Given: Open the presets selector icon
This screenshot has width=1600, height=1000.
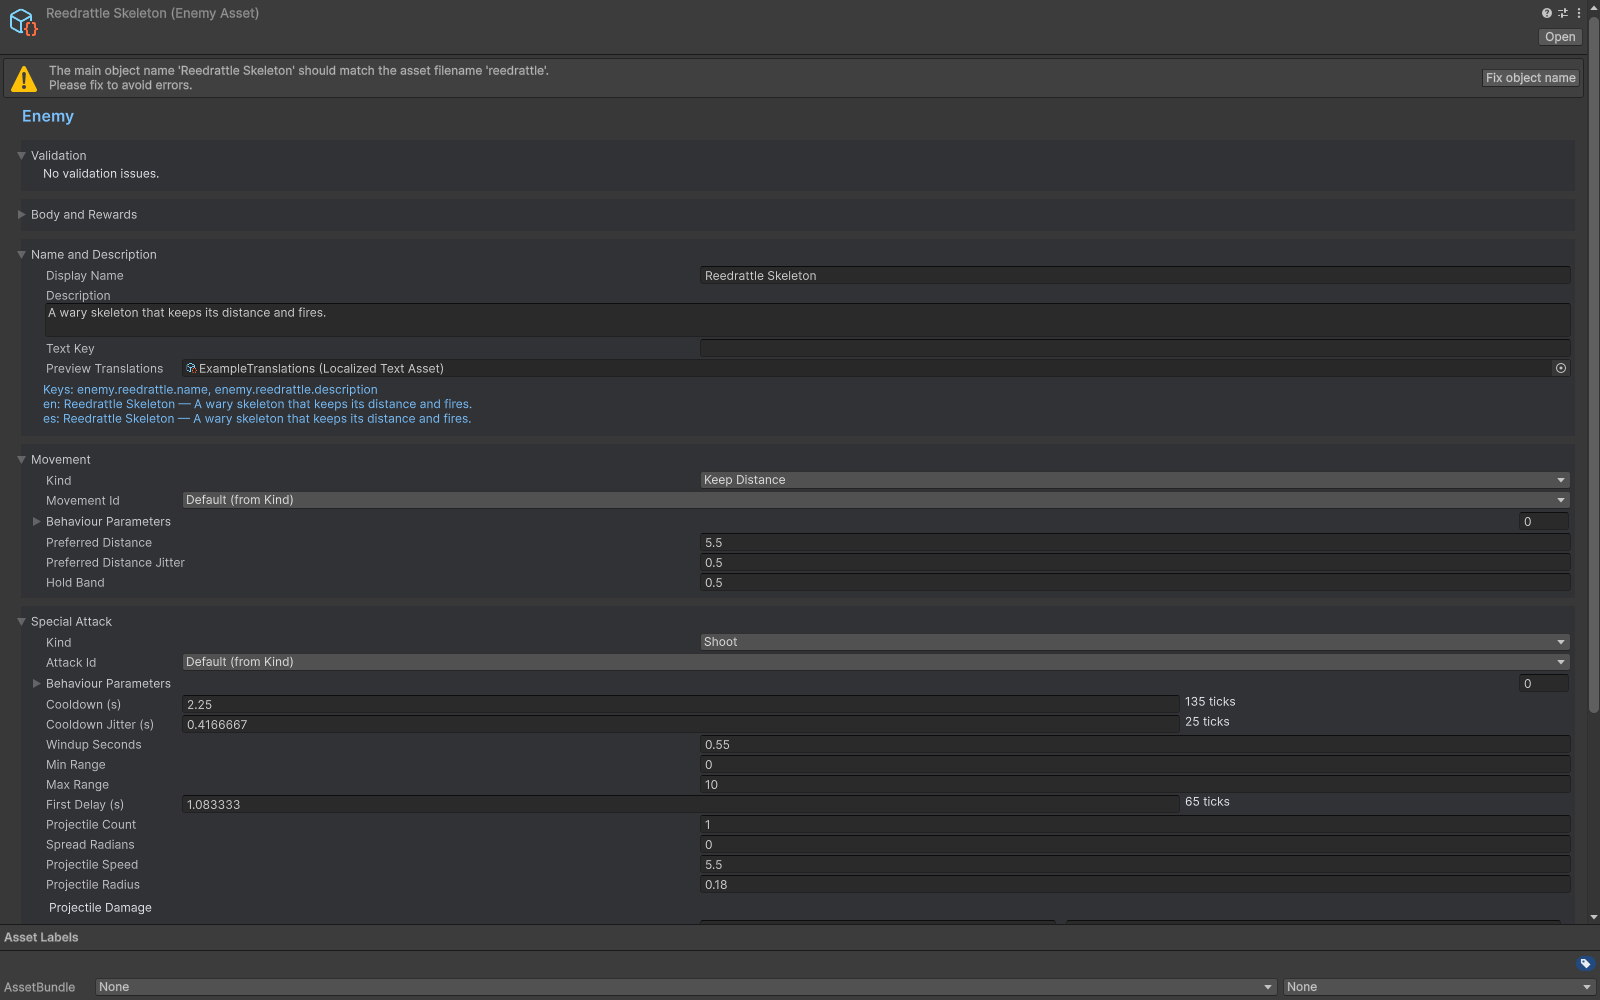Looking at the screenshot, I should [1563, 13].
